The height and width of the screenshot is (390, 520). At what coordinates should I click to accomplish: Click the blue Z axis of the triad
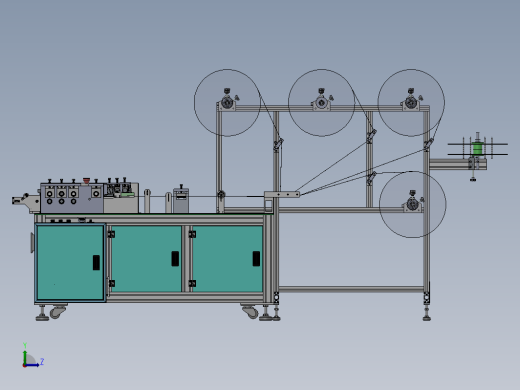pyautogui.click(x=32, y=365)
